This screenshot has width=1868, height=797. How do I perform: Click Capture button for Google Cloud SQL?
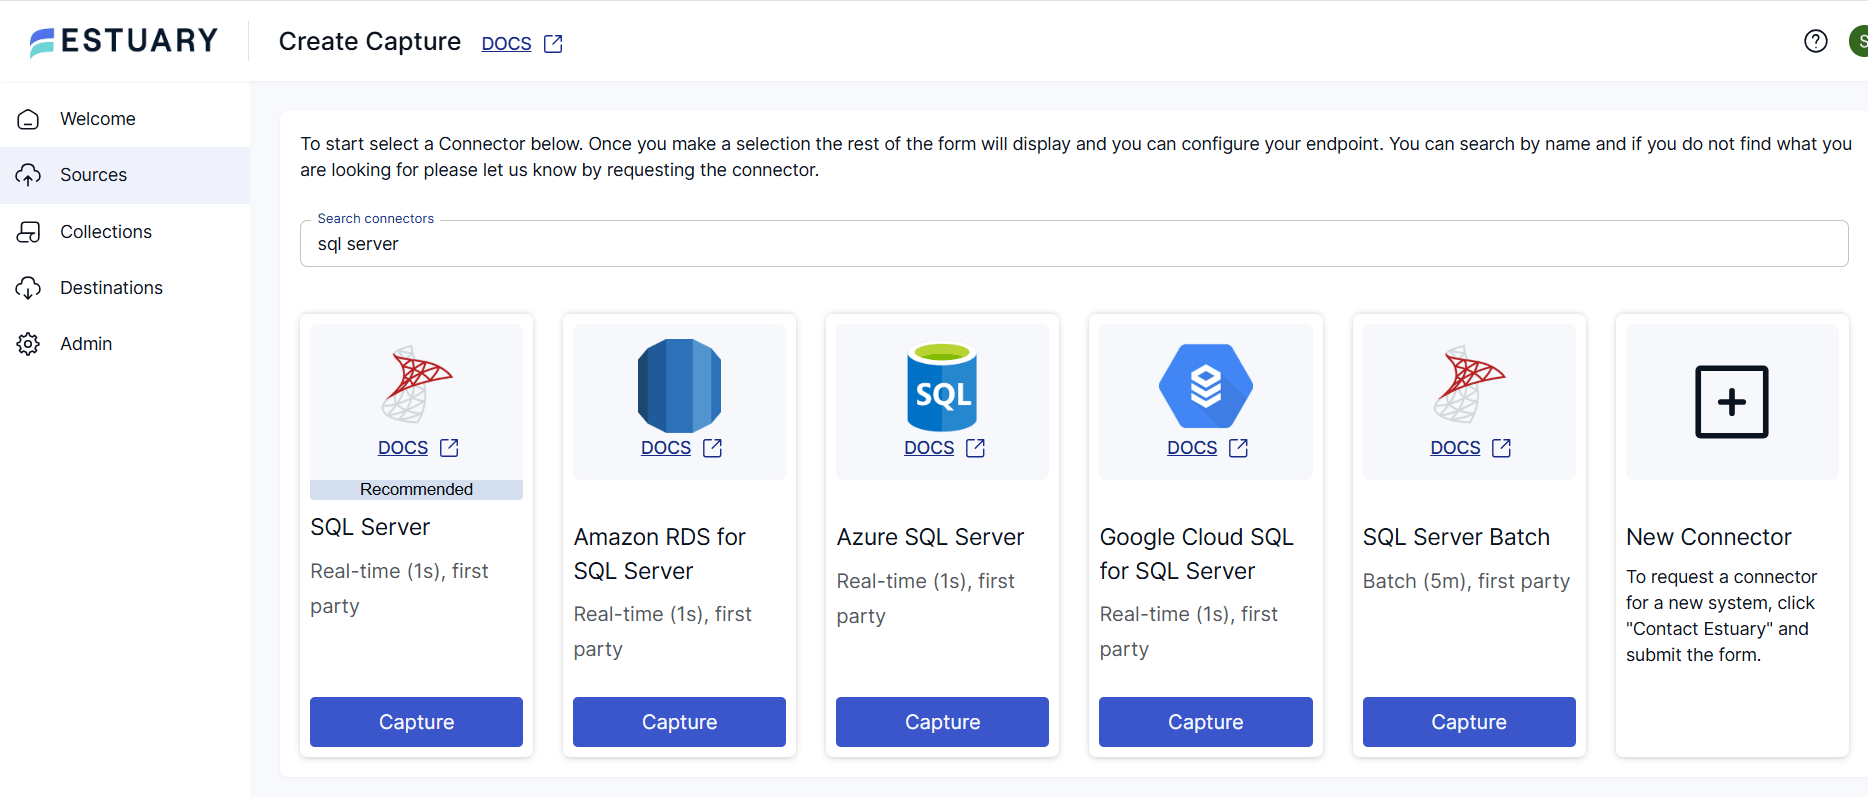click(x=1205, y=722)
